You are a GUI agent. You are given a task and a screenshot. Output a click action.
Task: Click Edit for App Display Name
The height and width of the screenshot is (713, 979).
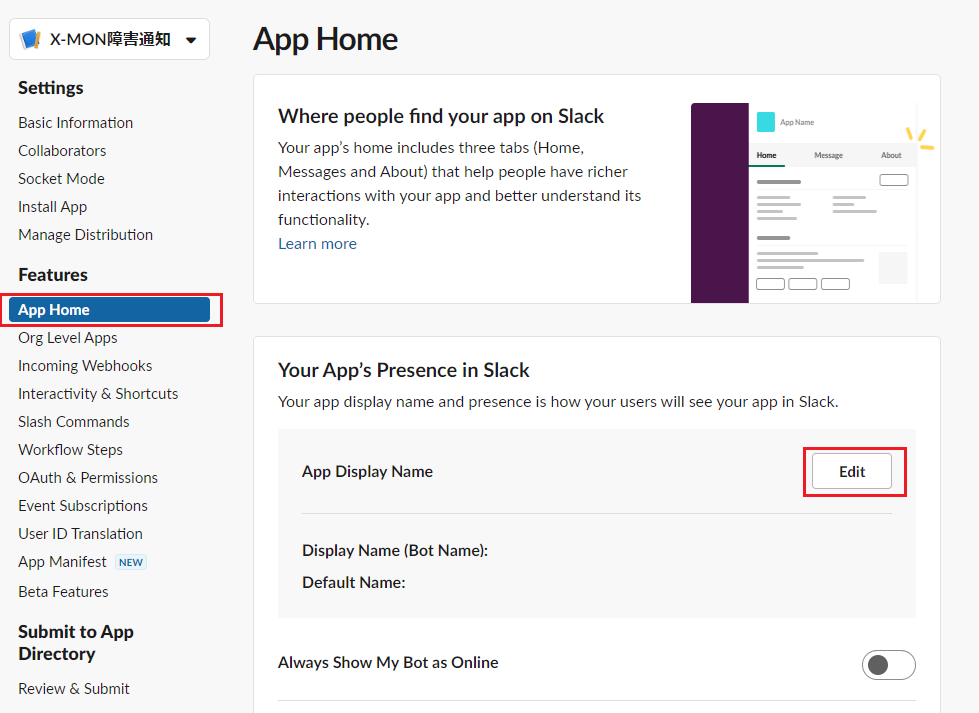click(851, 472)
